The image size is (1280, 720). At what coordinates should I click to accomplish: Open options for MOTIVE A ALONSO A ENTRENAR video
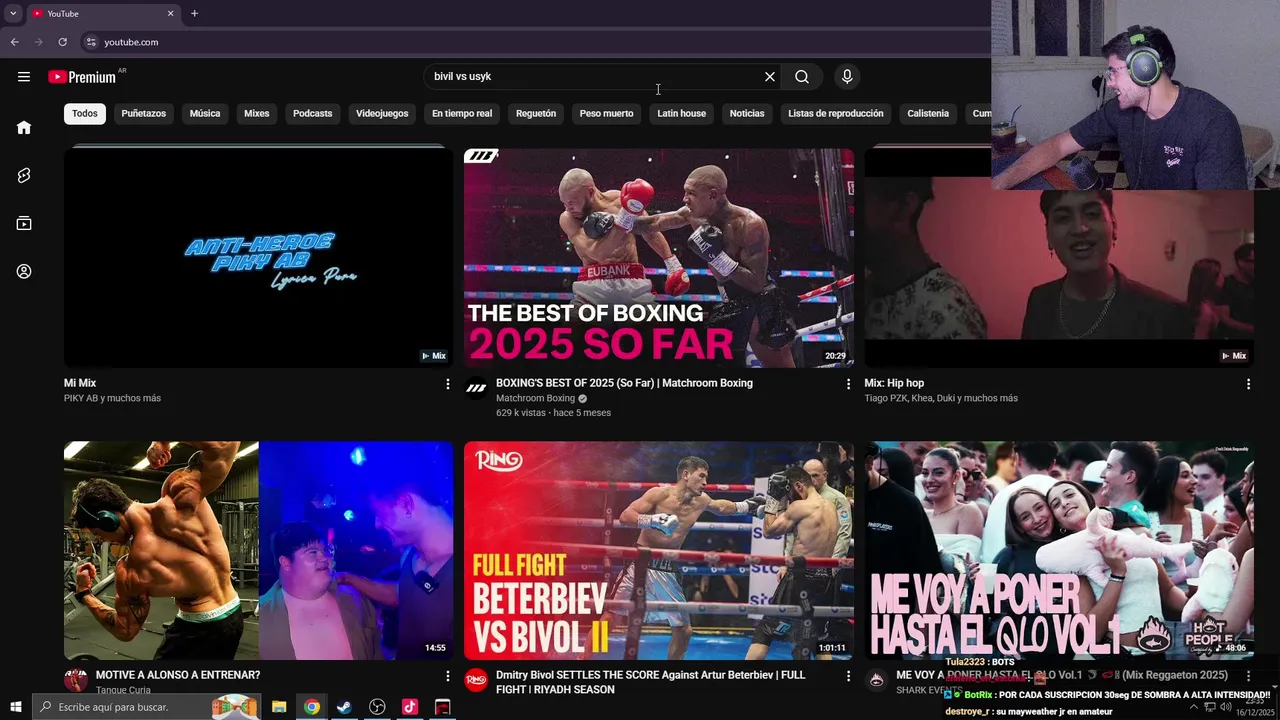point(448,676)
